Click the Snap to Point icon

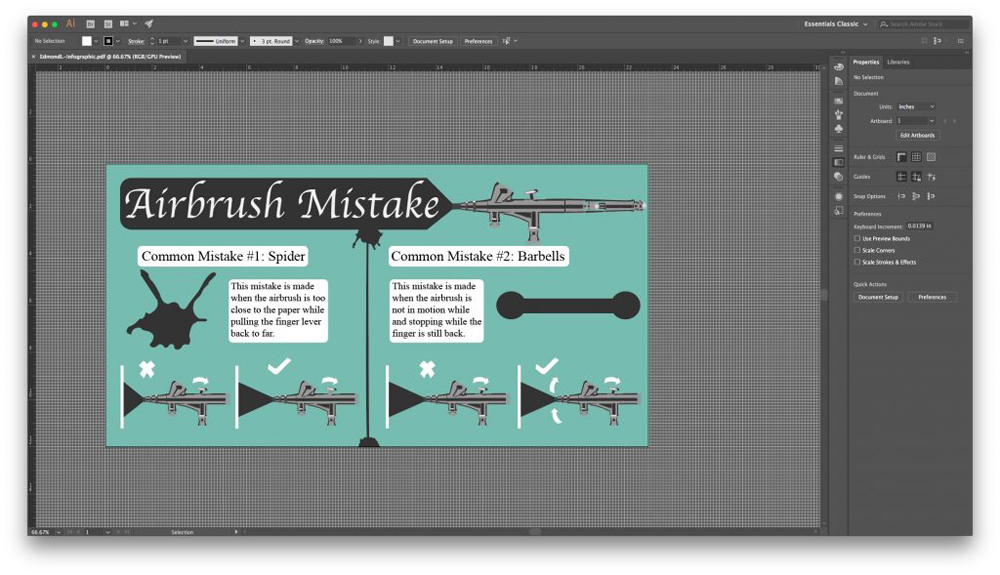point(901,196)
